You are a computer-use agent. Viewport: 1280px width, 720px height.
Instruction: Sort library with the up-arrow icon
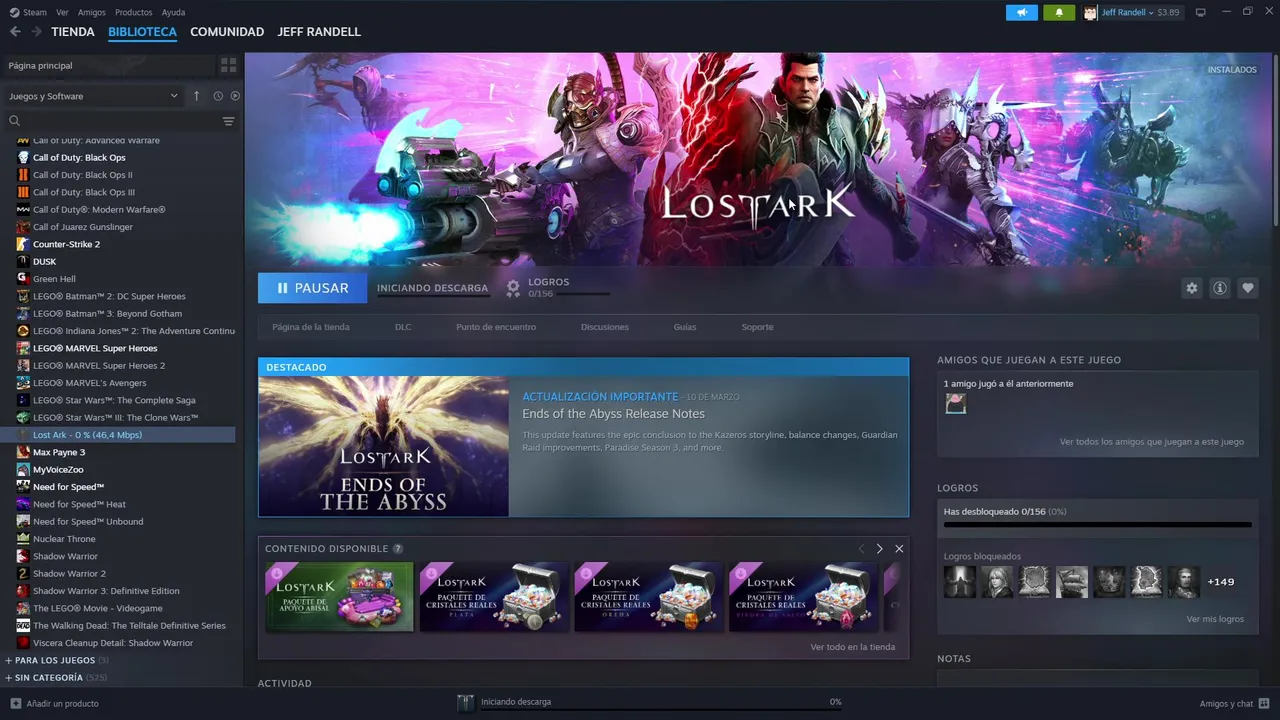tap(196, 96)
